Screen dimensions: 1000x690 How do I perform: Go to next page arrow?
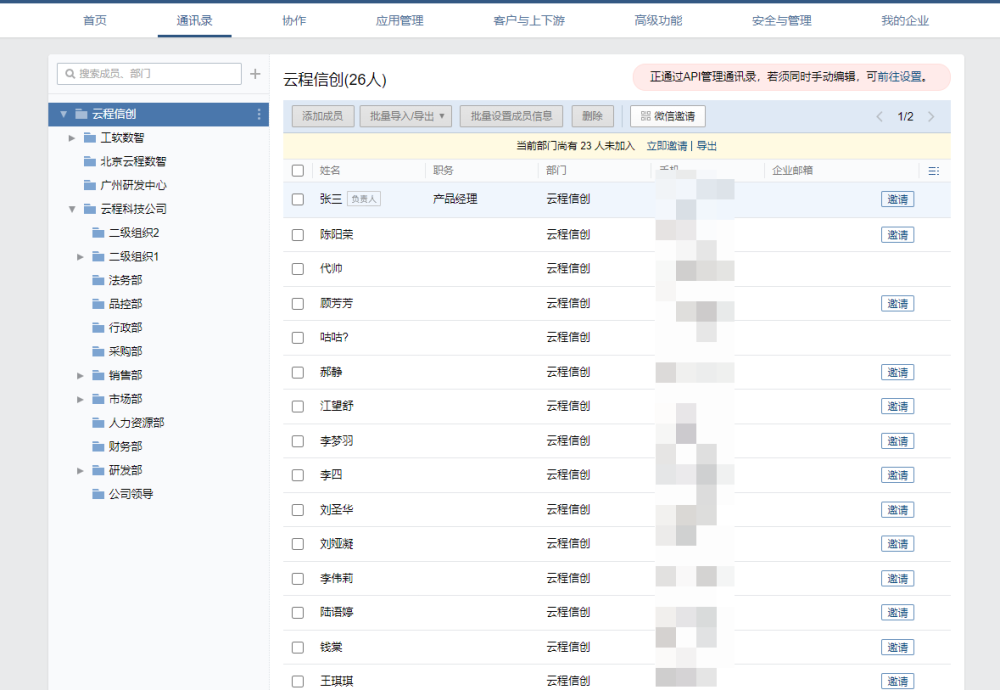[931, 117]
